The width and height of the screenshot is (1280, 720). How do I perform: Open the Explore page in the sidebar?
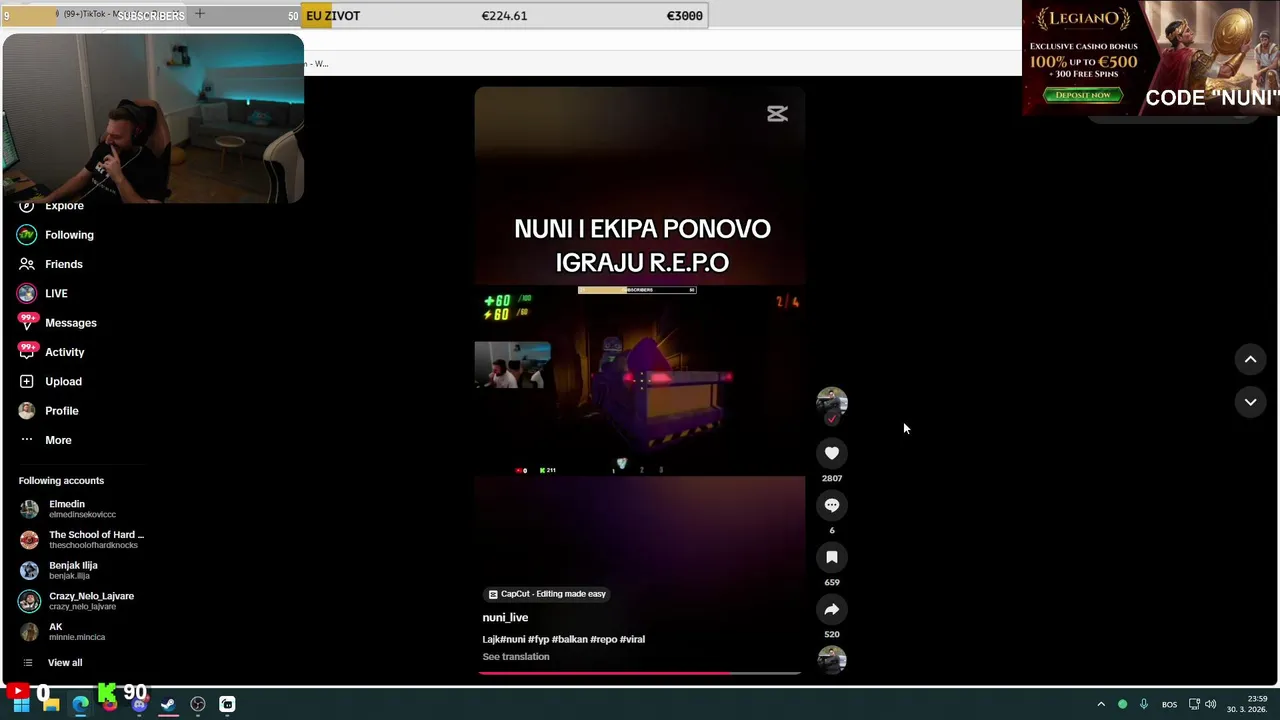(x=64, y=206)
